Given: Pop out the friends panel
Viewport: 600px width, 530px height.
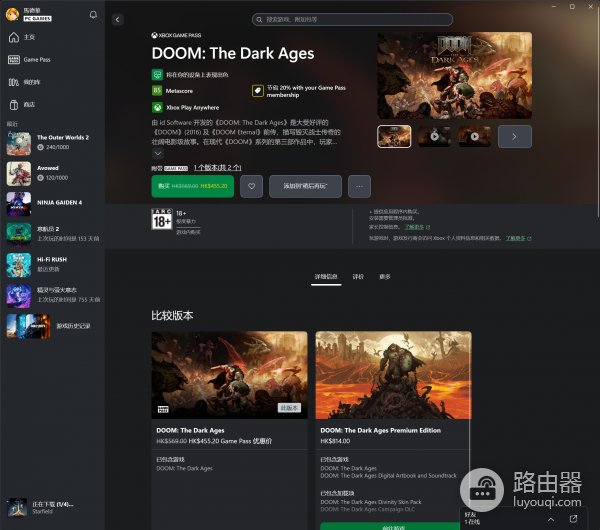Looking at the screenshot, I should click(573, 519).
